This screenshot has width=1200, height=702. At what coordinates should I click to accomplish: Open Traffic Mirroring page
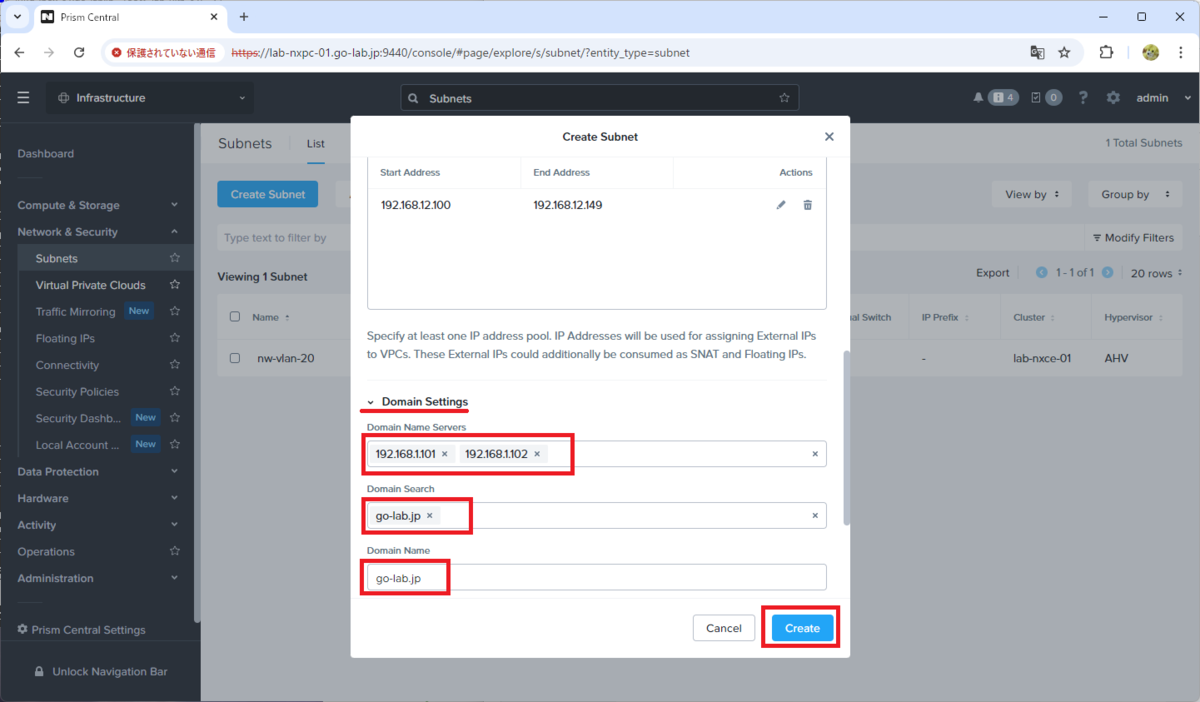click(x=76, y=312)
